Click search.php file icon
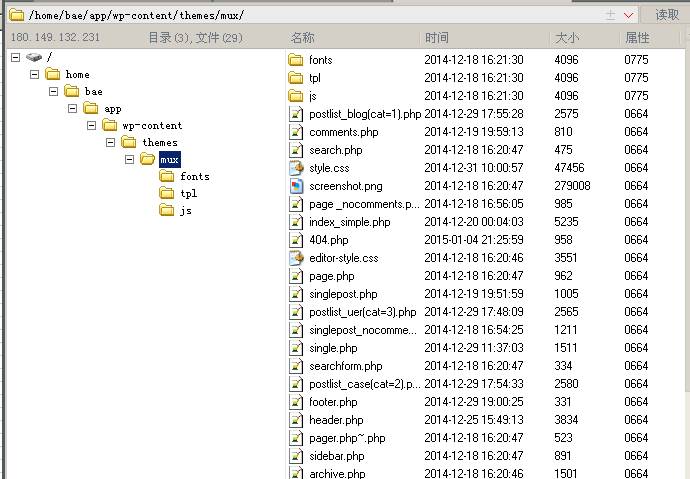690x479 pixels. coord(296,150)
